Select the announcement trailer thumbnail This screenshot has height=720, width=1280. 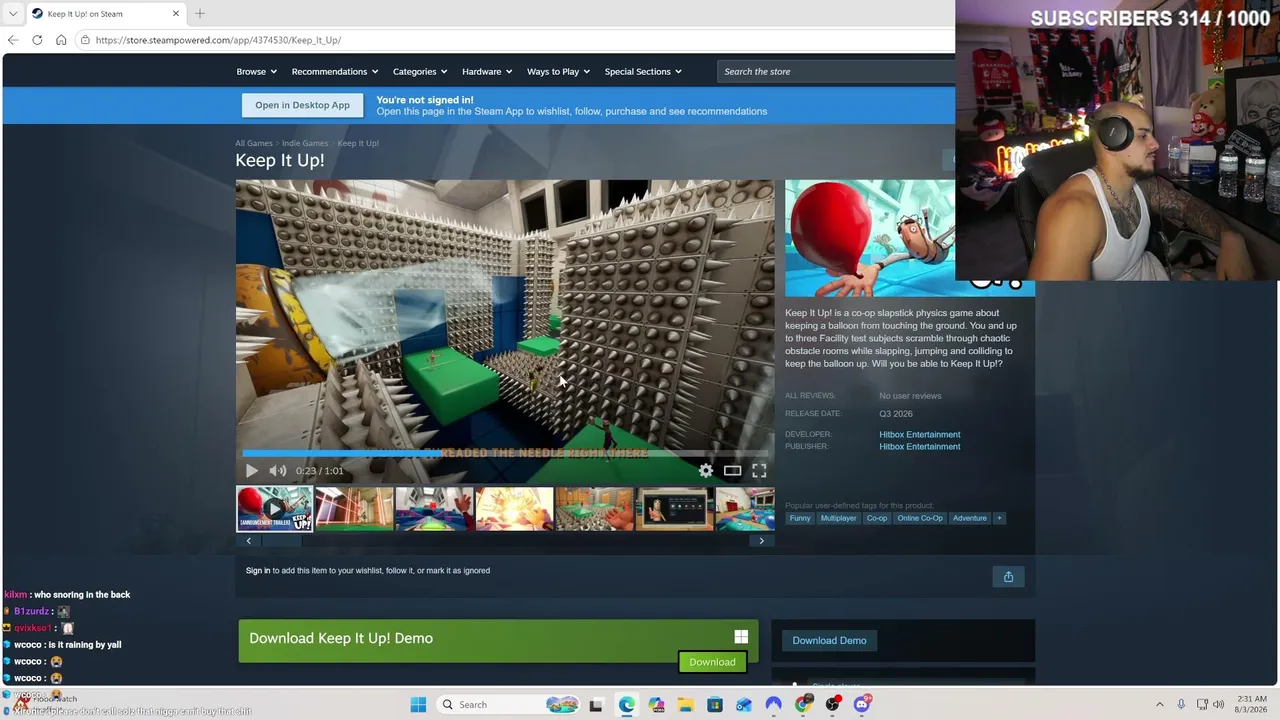pyautogui.click(x=274, y=509)
